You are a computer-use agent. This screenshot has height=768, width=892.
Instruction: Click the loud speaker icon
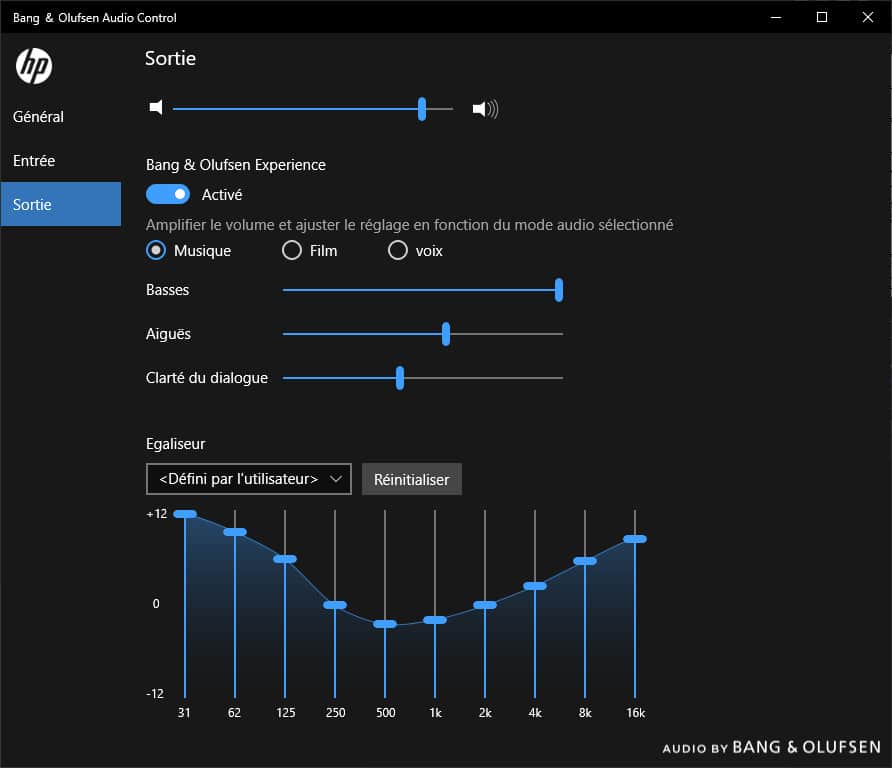pos(485,109)
